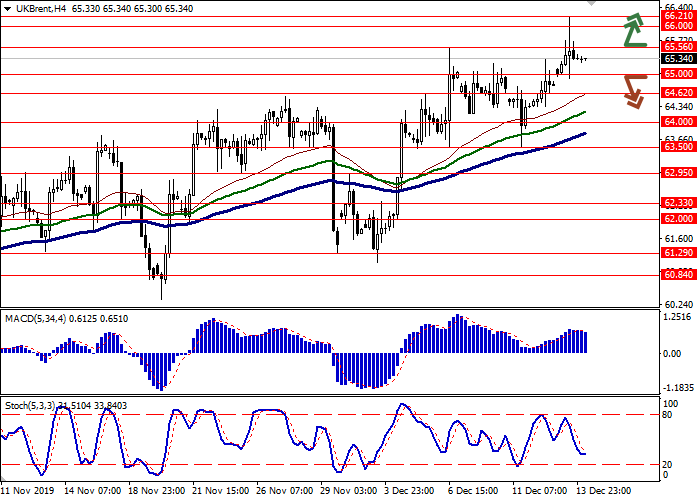This screenshot has height=500, width=700.
Task: Click the 14 Nov 07:00 time marker
Action: click(93, 492)
